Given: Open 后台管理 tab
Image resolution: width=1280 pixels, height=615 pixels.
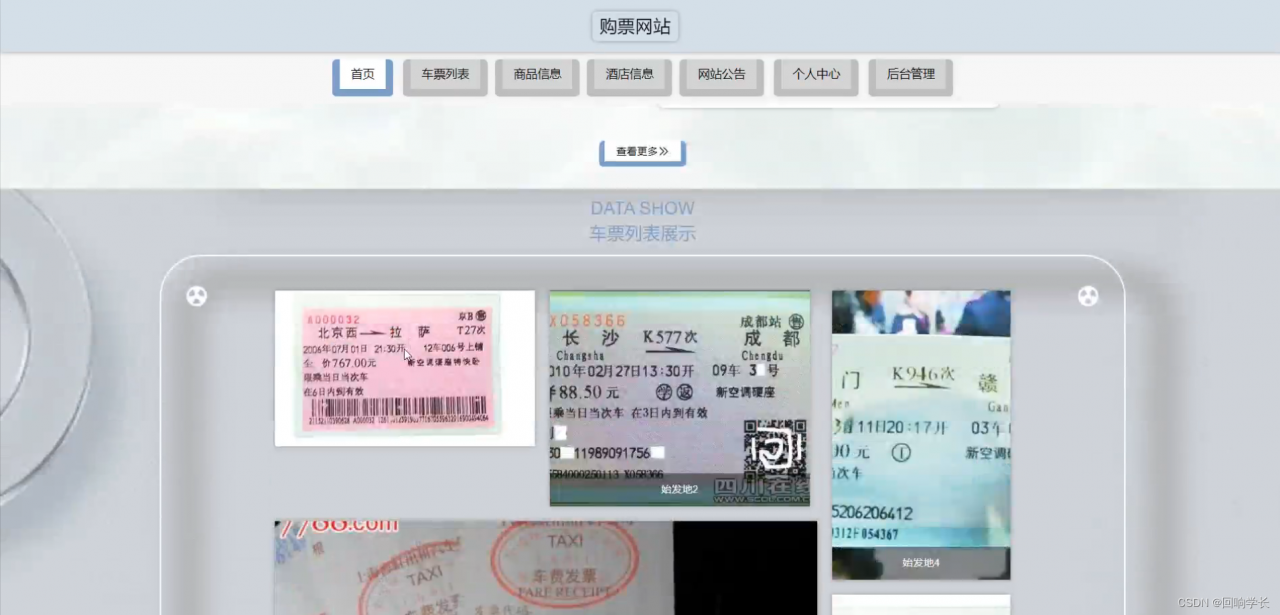Looking at the screenshot, I should point(910,76).
